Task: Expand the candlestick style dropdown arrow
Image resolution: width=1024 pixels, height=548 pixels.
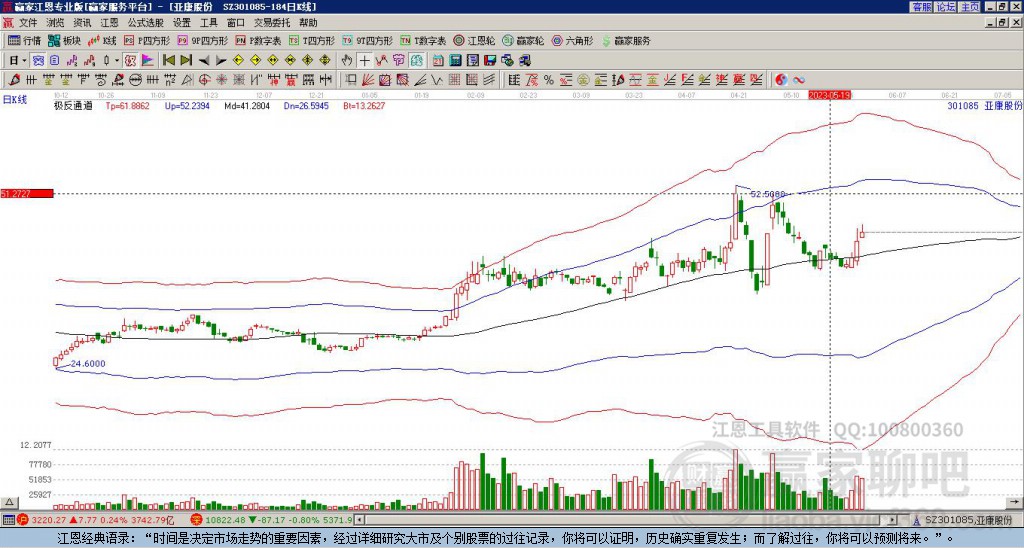Action: pos(116,61)
